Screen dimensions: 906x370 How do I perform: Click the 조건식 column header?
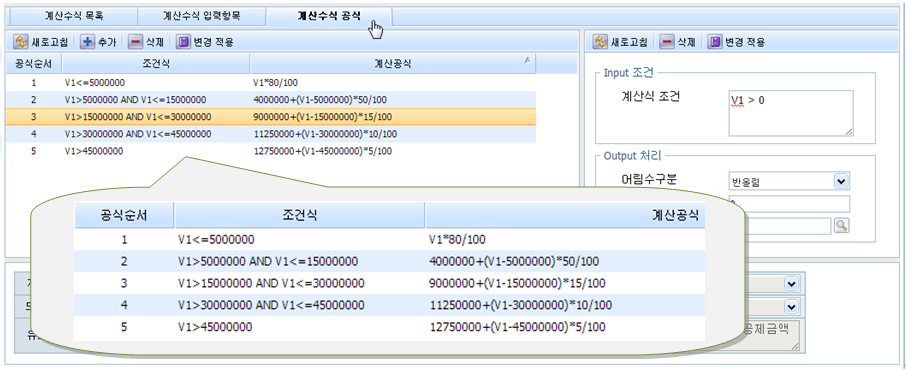pyautogui.click(x=156, y=64)
